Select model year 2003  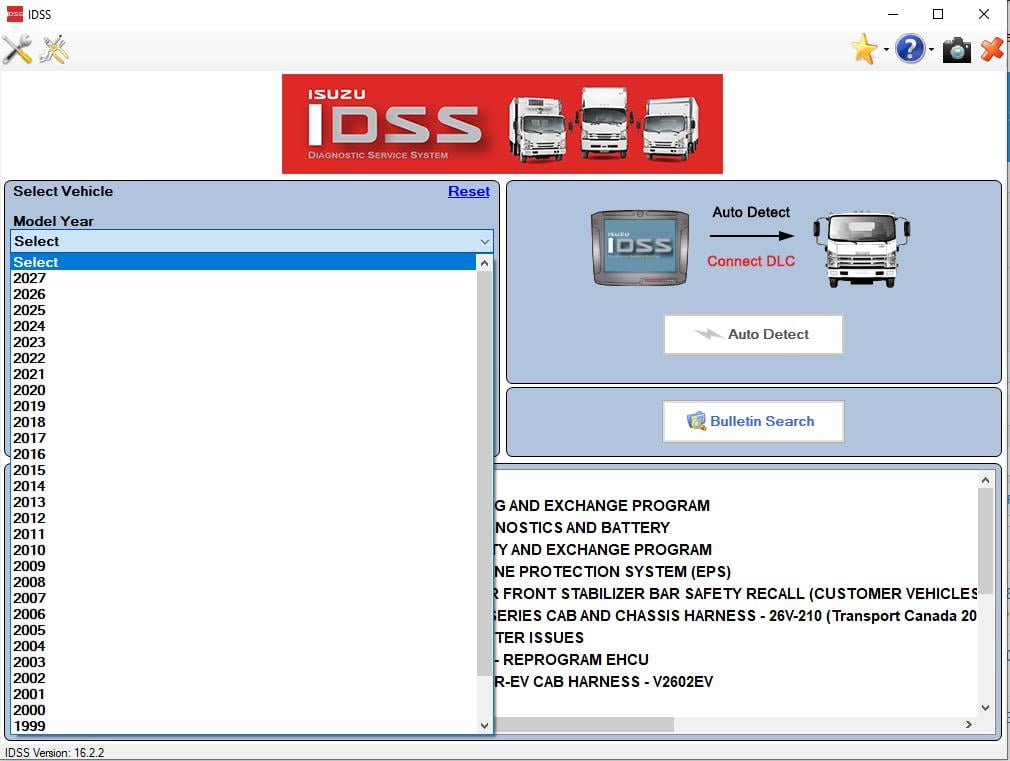(243, 662)
